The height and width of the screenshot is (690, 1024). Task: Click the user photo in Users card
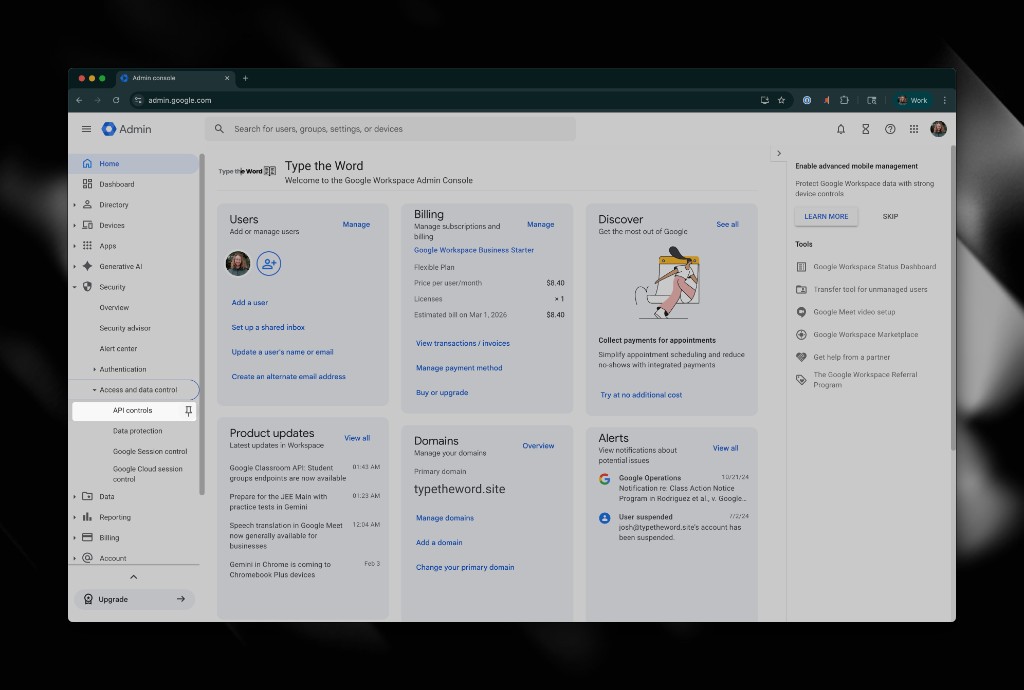pyautogui.click(x=238, y=264)
